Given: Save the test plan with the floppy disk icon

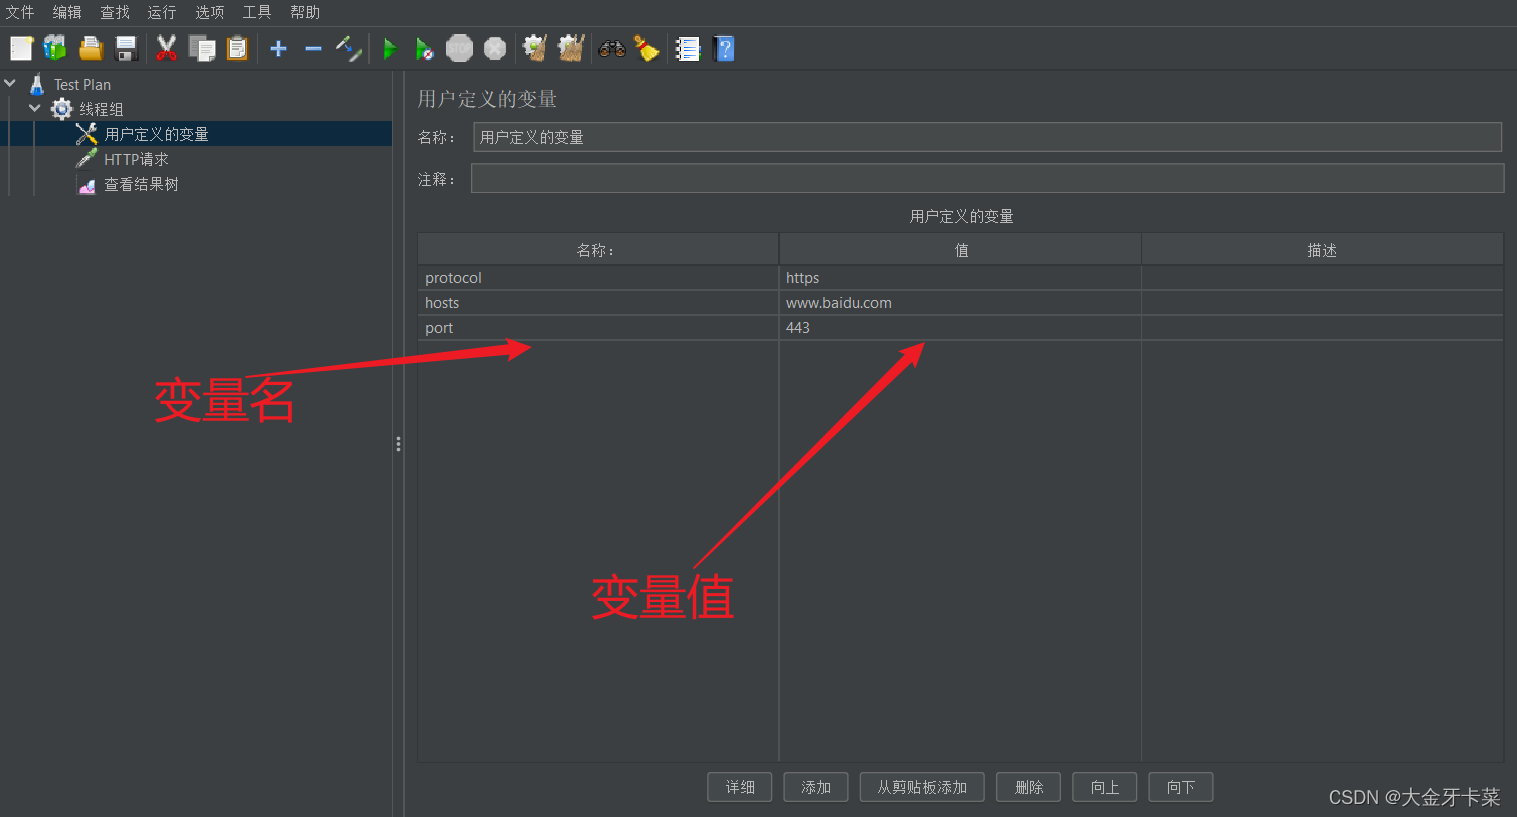Looking at the screenshot, I should click(x=126, y=48).
